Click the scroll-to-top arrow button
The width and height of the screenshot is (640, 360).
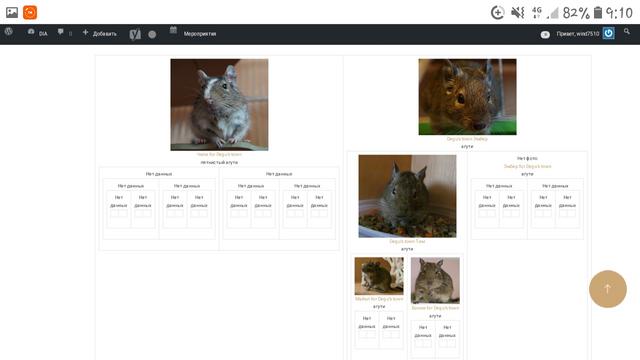608,289
